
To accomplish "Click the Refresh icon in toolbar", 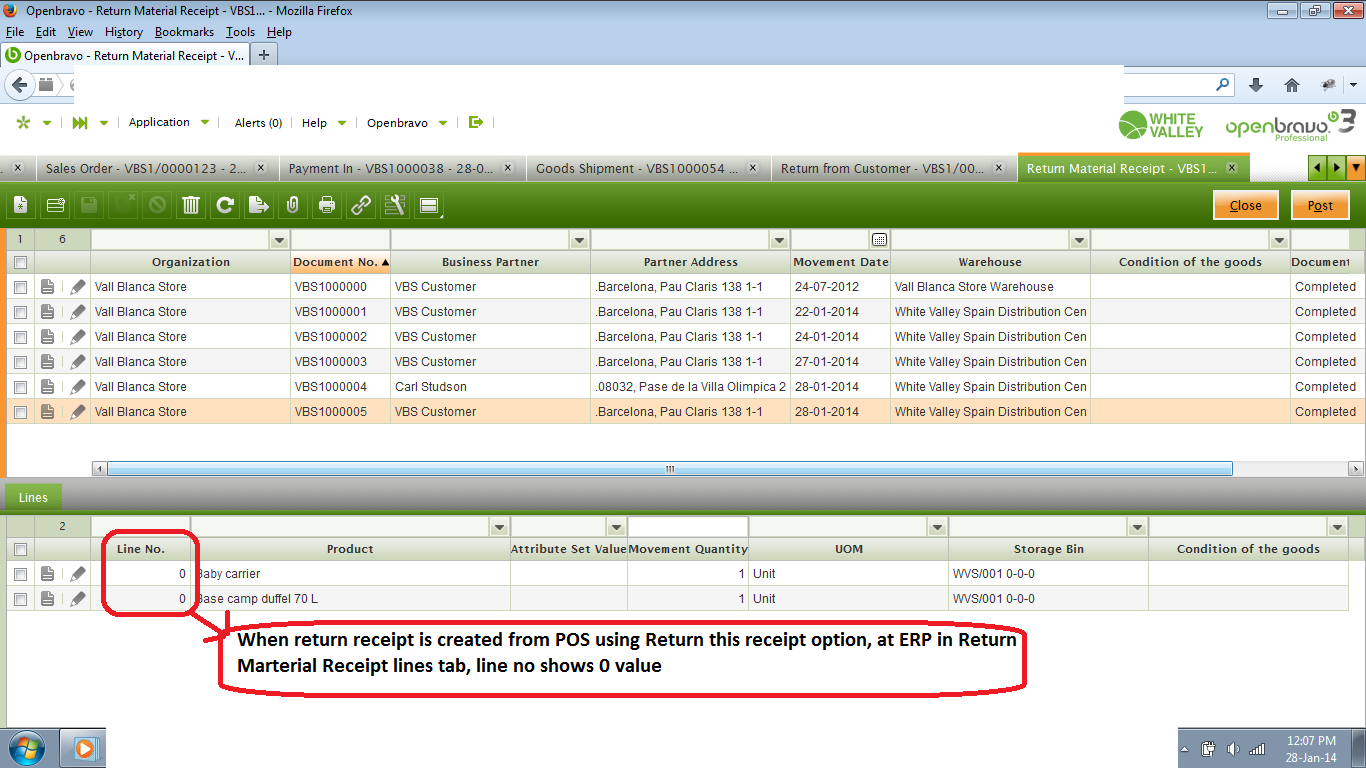I will [x=225, y=205].
